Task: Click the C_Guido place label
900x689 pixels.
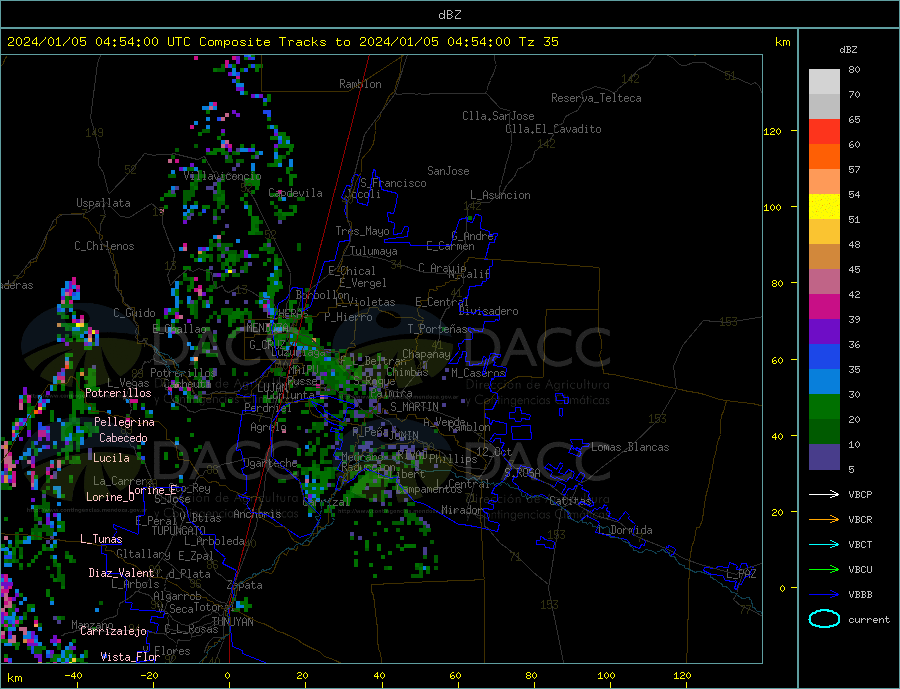Action: pos(134,313)
